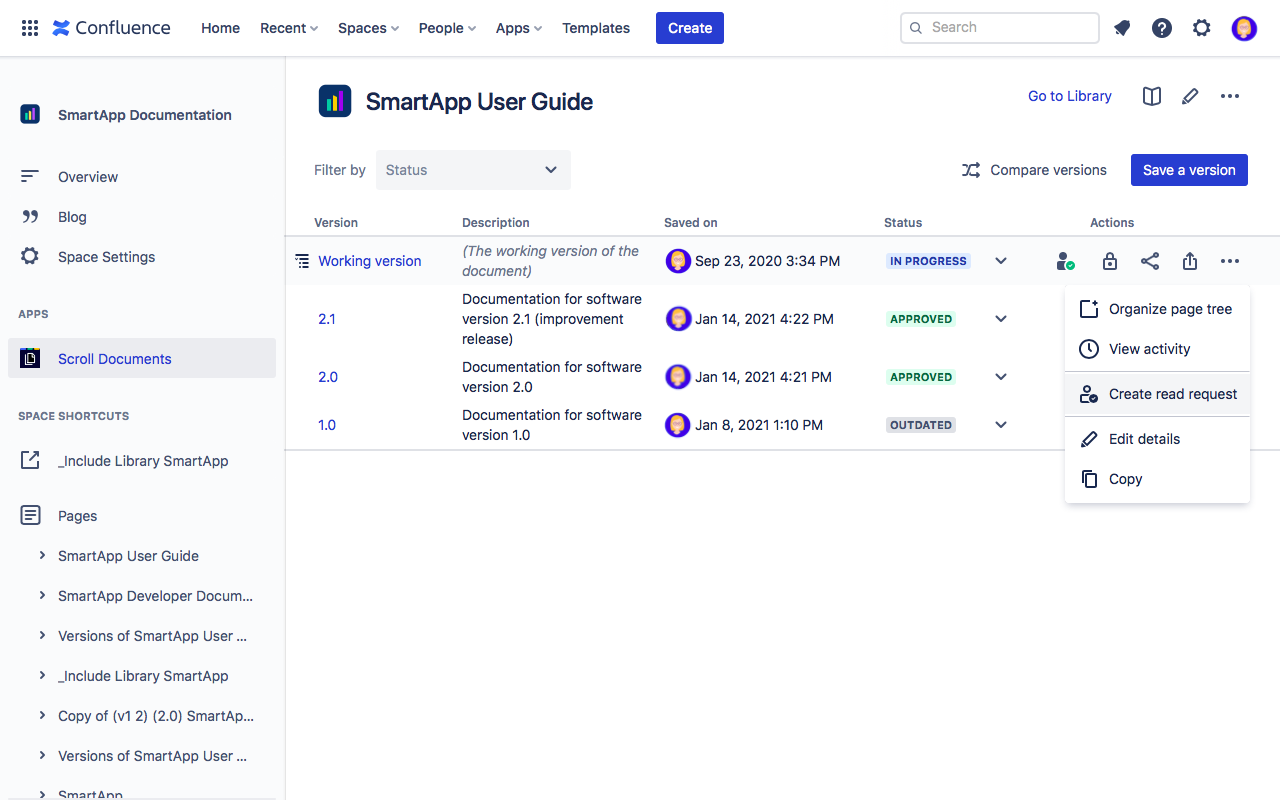The height and width of the screenshot is (800, 1280).
Task: Click Templates in the top navigation
Action: tap(595, 28)
